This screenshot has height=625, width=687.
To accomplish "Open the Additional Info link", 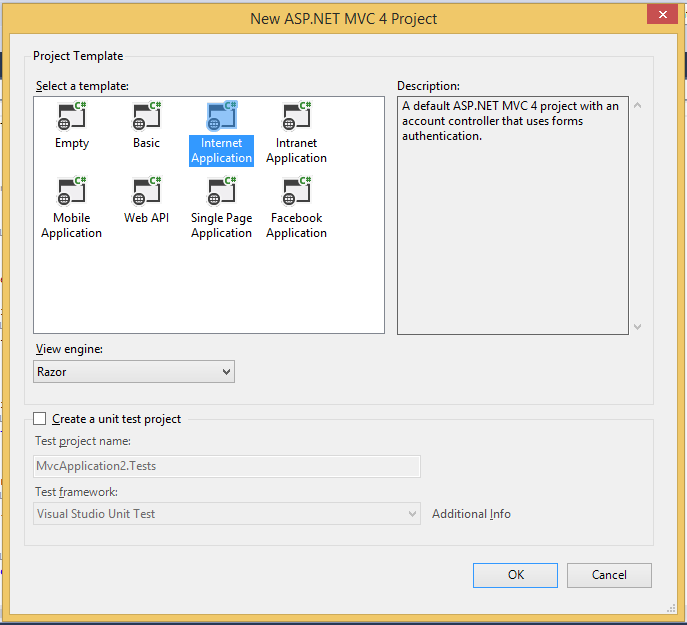I will (471, 514).
